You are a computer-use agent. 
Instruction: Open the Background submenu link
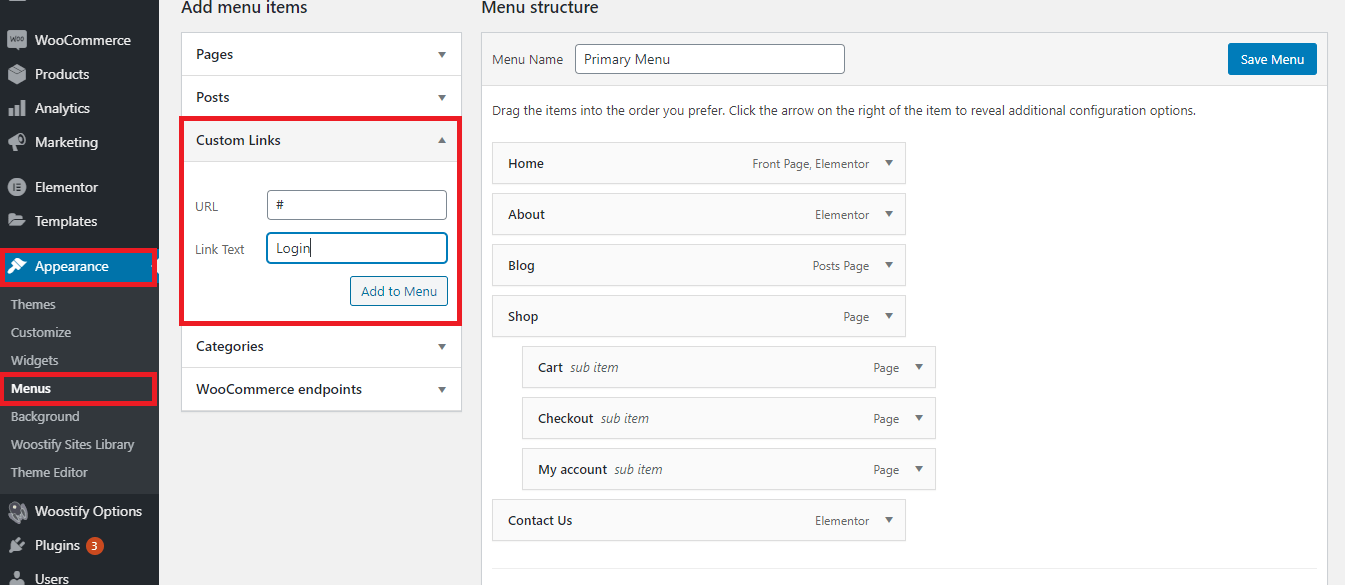click(45, 416)
